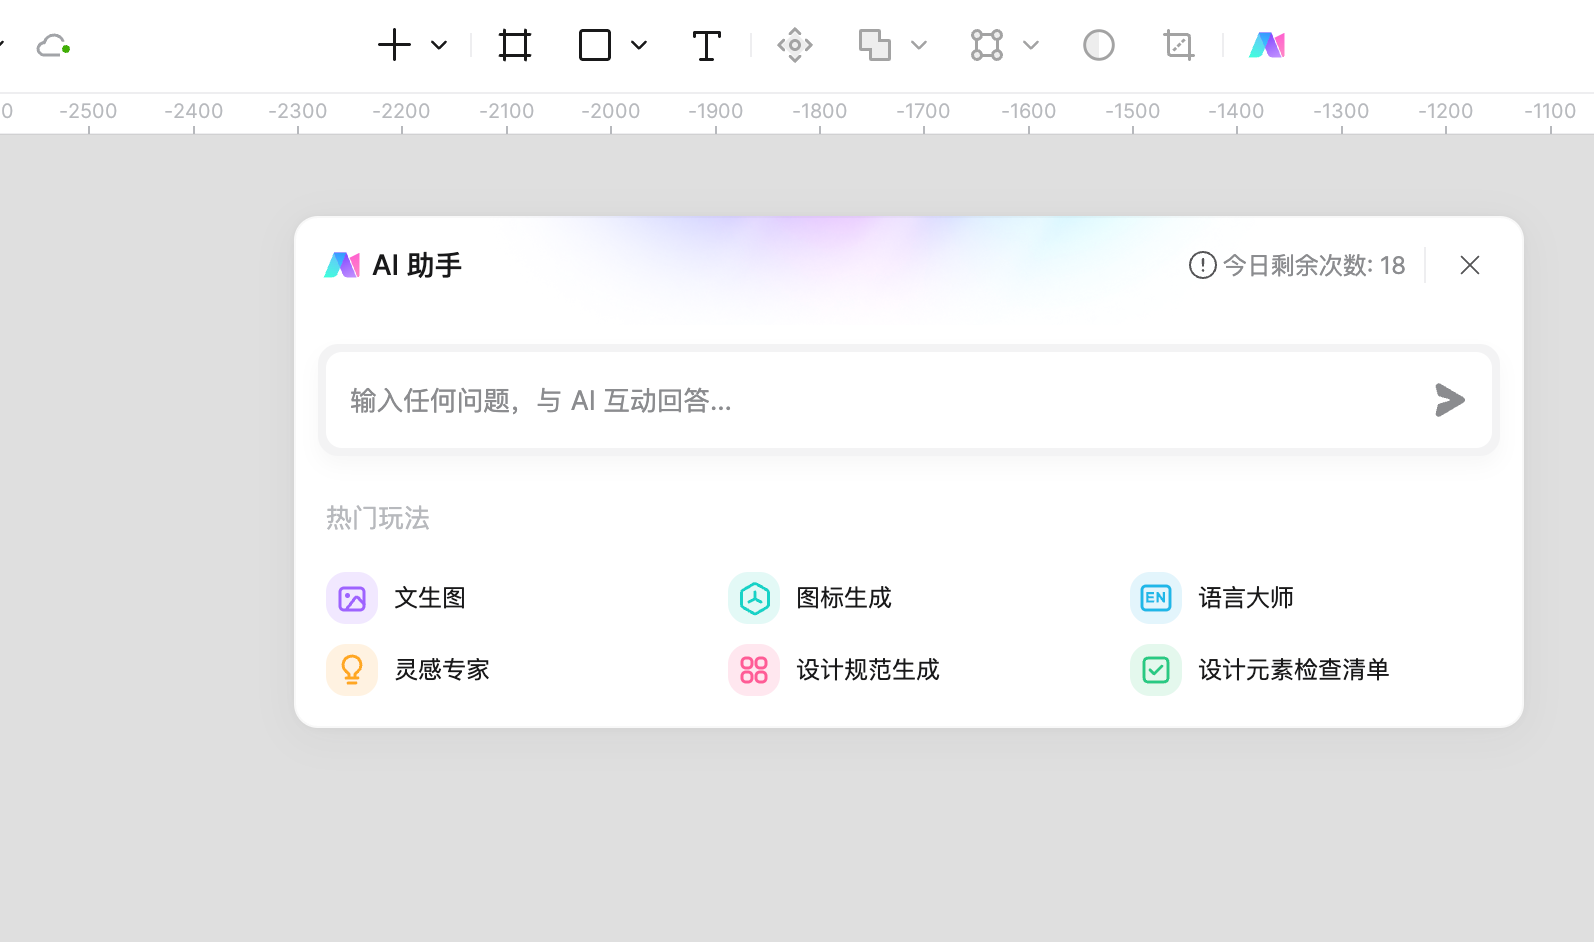Image resolution: width=1594 pixels, height=942 pixels.
Task: Open the 文生图 feature
Action: [x=396, y=598]
